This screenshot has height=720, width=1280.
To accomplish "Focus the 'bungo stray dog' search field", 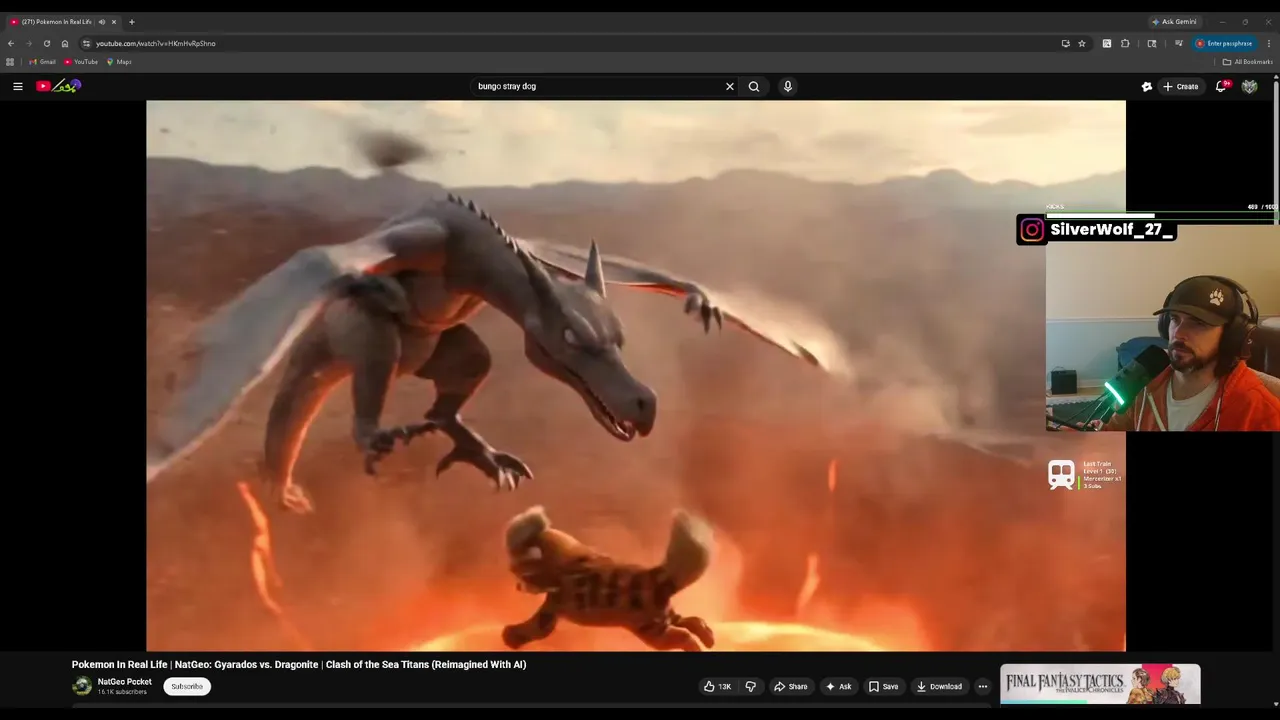I will tap(598, 86).
